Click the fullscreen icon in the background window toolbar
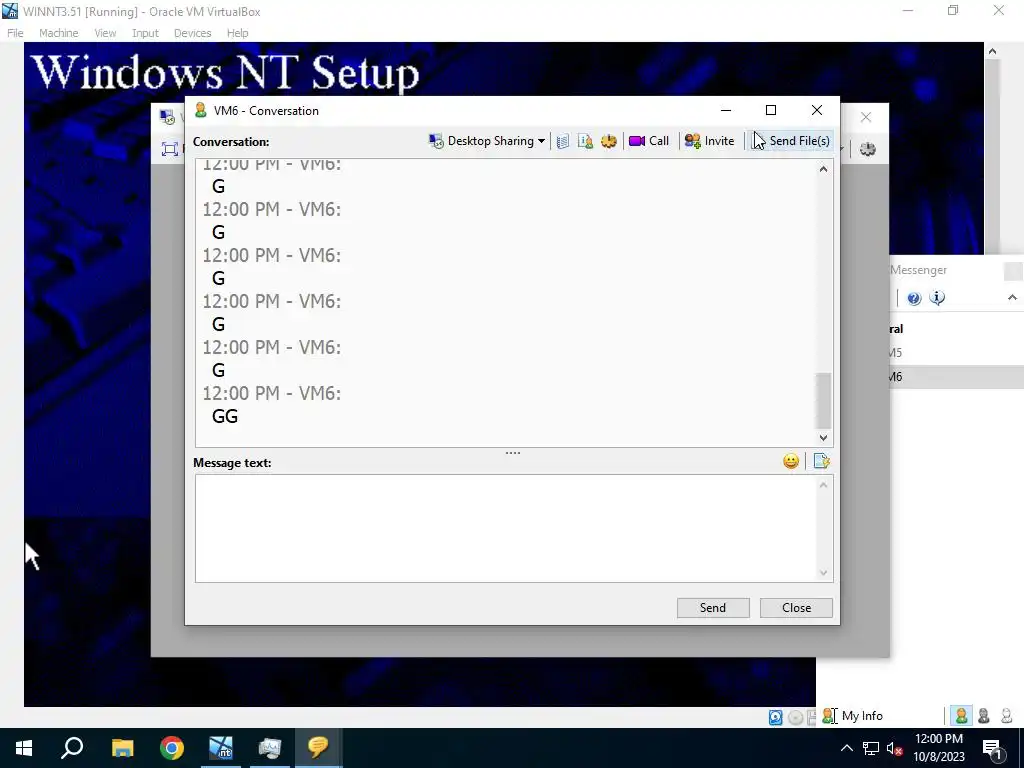 coord(170,149)
